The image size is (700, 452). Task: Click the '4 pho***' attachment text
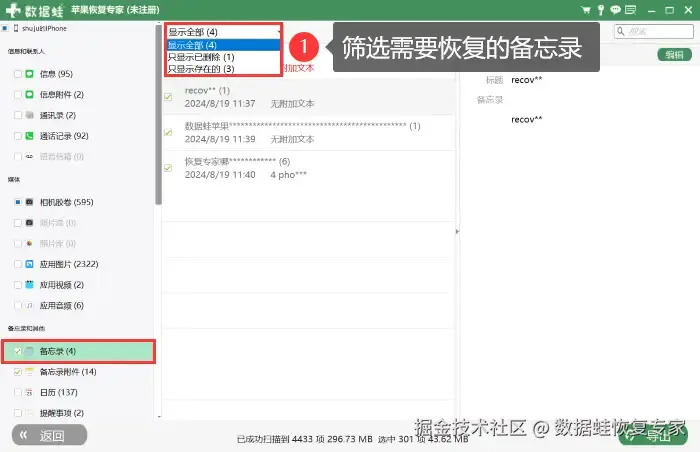[x=288, y=175]
